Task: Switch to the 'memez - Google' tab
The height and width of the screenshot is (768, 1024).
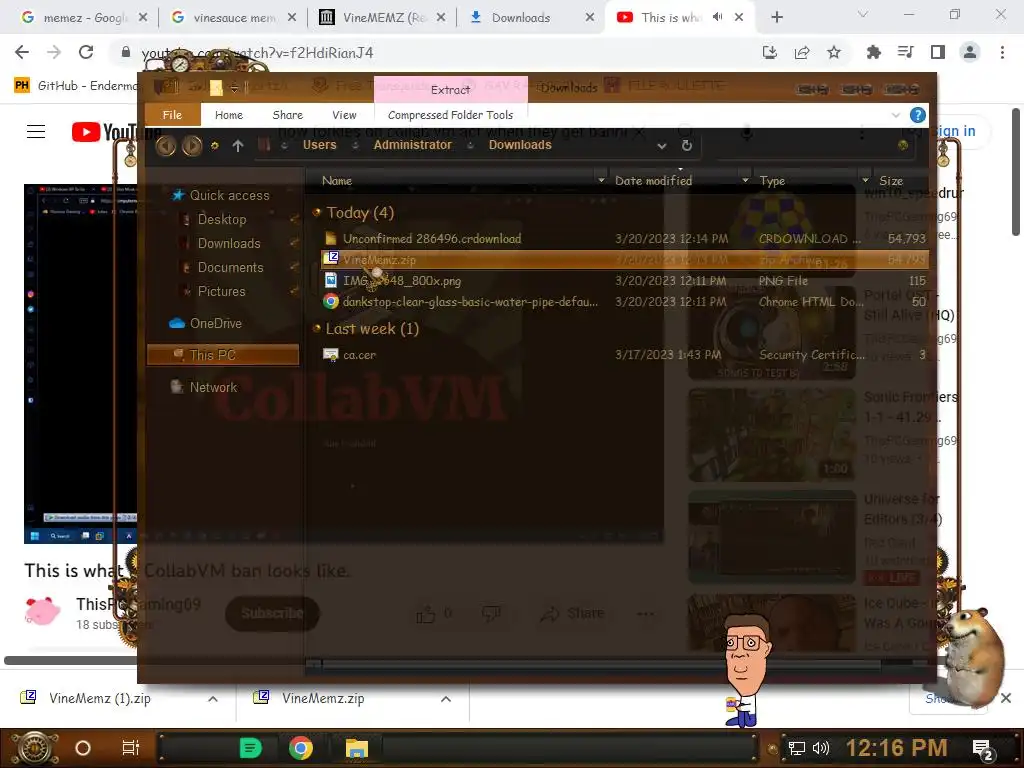Action: tap(83, 18)
